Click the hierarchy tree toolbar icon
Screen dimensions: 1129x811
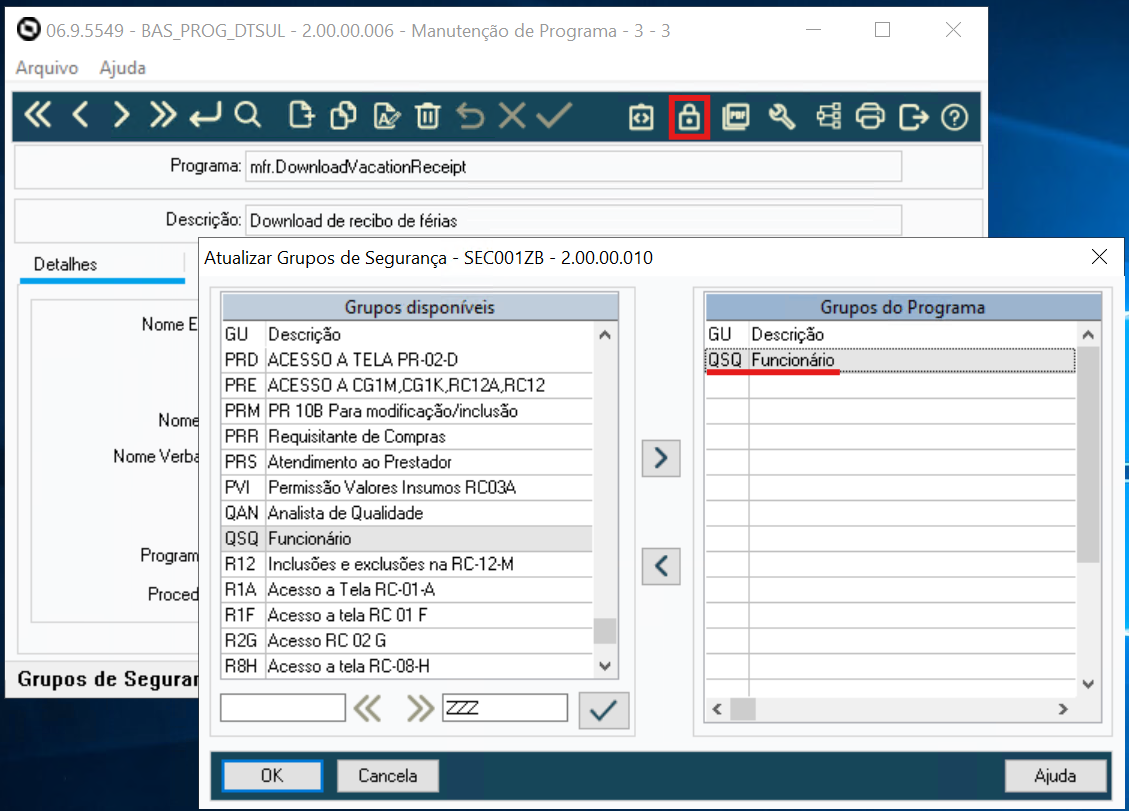pyautogui.click(x=829, y=117)
